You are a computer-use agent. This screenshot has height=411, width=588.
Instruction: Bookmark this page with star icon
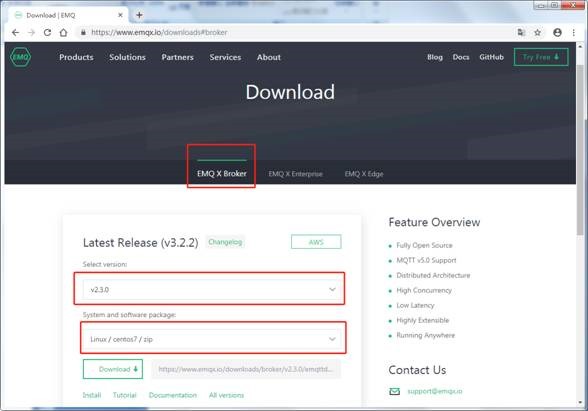coord(537,33)
